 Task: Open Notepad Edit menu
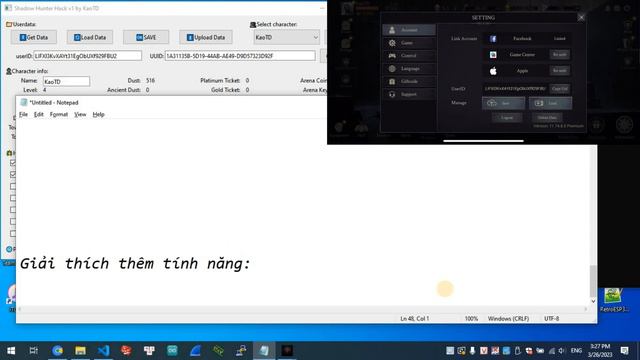tap(38, 114)
